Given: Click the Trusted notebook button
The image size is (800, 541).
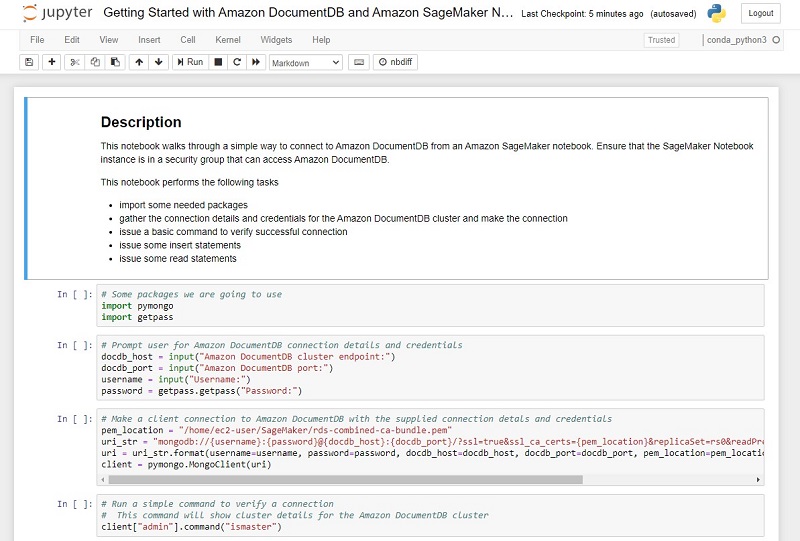Looking at the screenshot, I should click(661, 40).
